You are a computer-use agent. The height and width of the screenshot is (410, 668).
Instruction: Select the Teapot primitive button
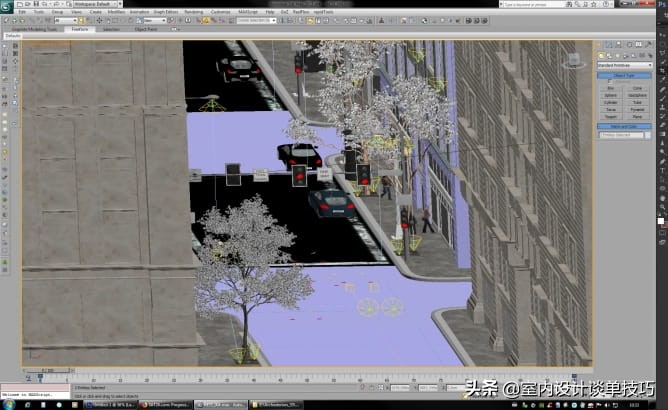610,116
